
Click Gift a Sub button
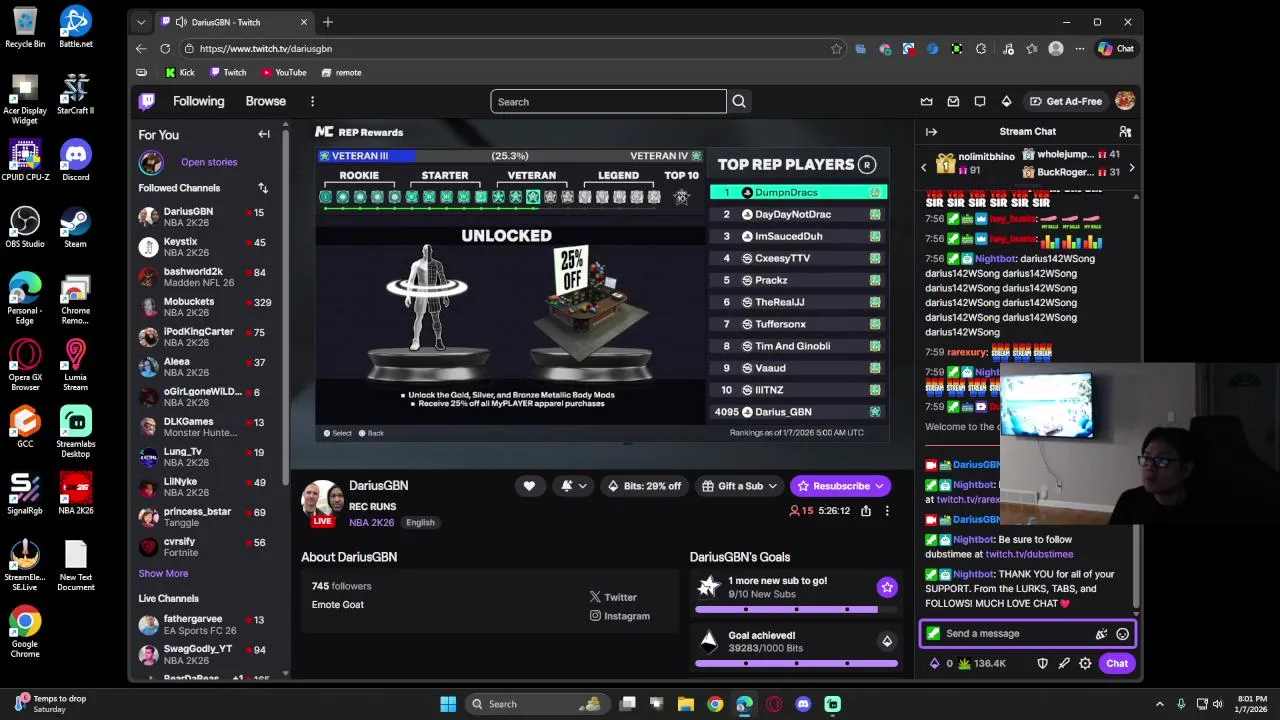739,486
